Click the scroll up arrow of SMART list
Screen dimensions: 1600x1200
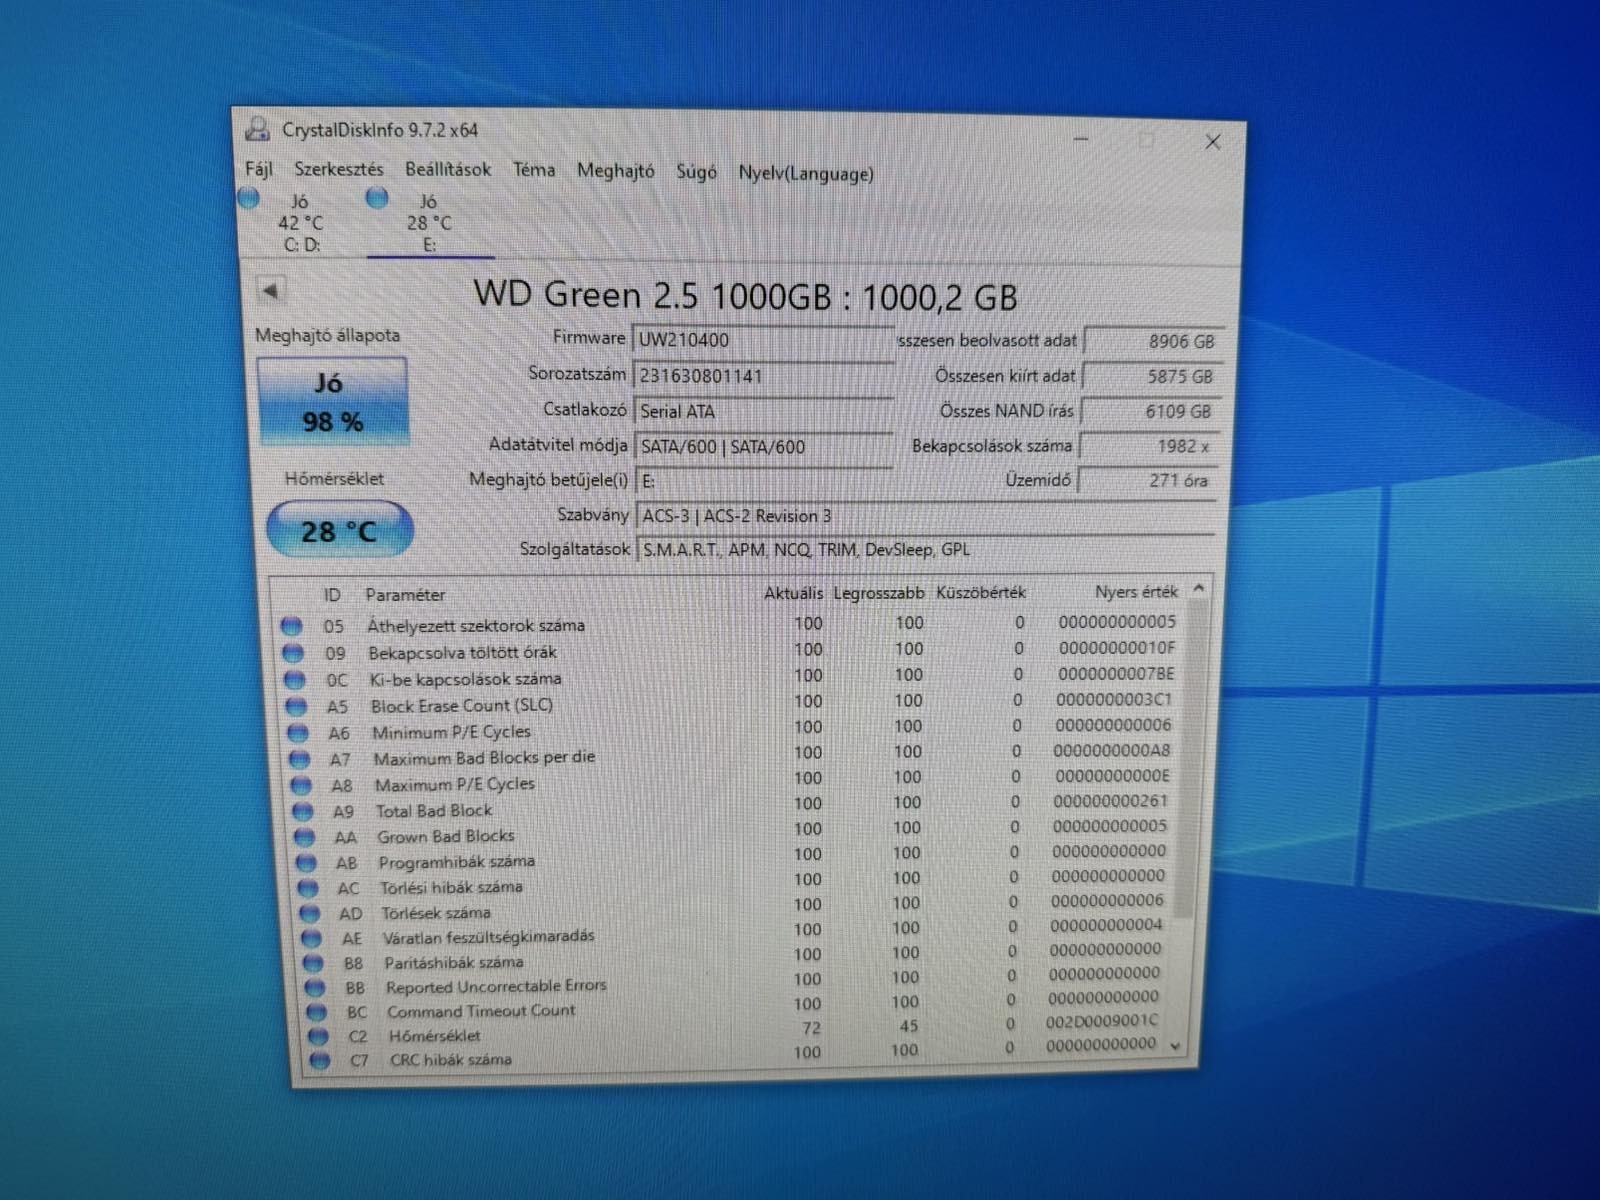point(1198,589)
